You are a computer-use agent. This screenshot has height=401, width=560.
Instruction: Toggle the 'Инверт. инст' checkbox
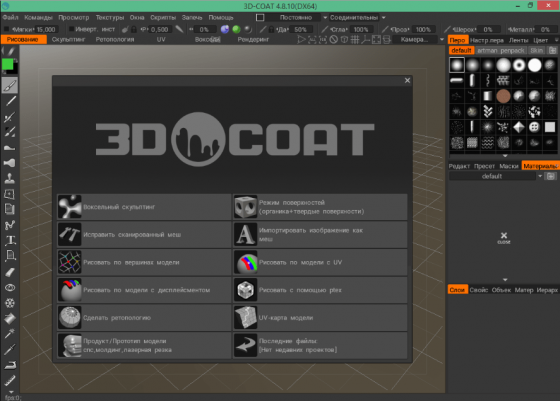click(x=71, y=29)
